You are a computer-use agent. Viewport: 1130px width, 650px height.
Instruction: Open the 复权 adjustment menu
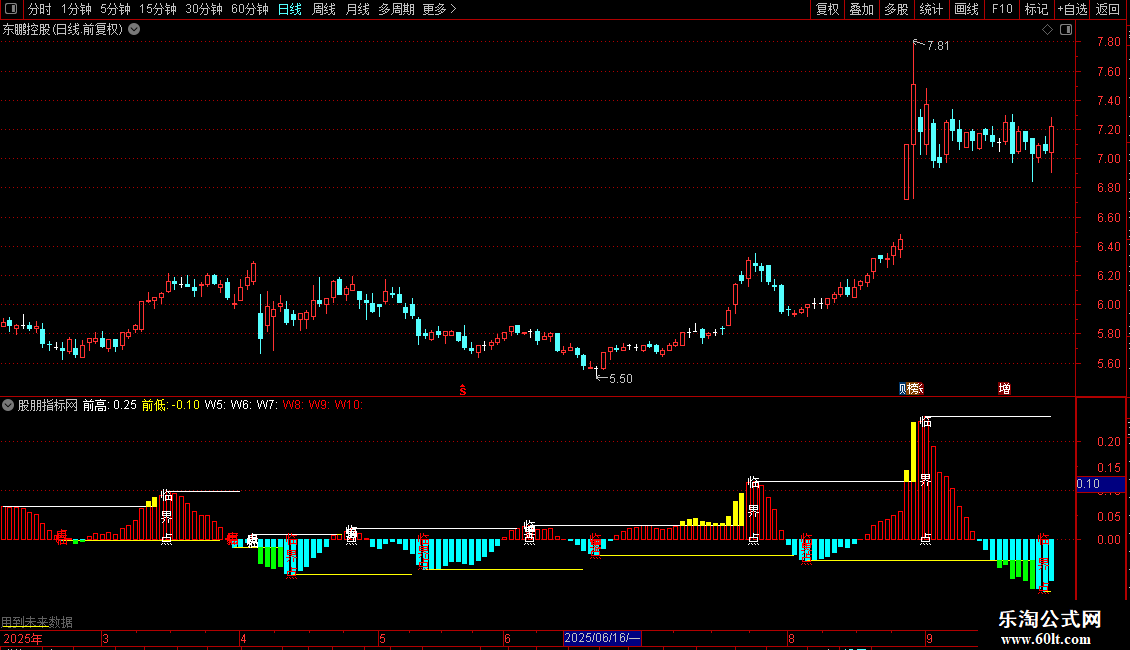(x=827, y=9)
